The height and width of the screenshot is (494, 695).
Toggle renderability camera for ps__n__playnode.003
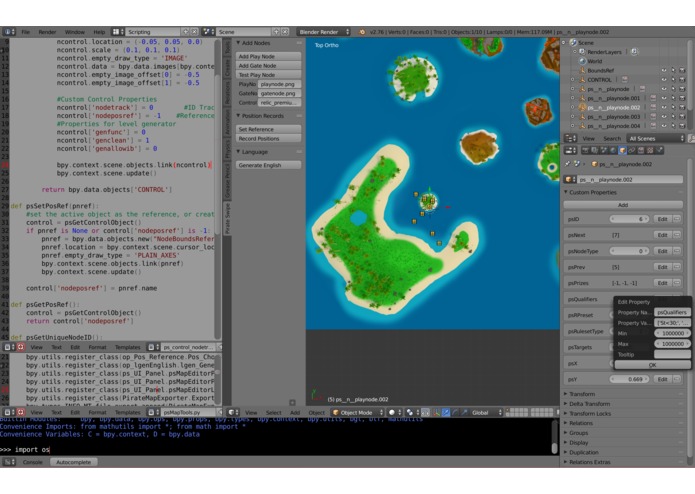click(682, 117)
